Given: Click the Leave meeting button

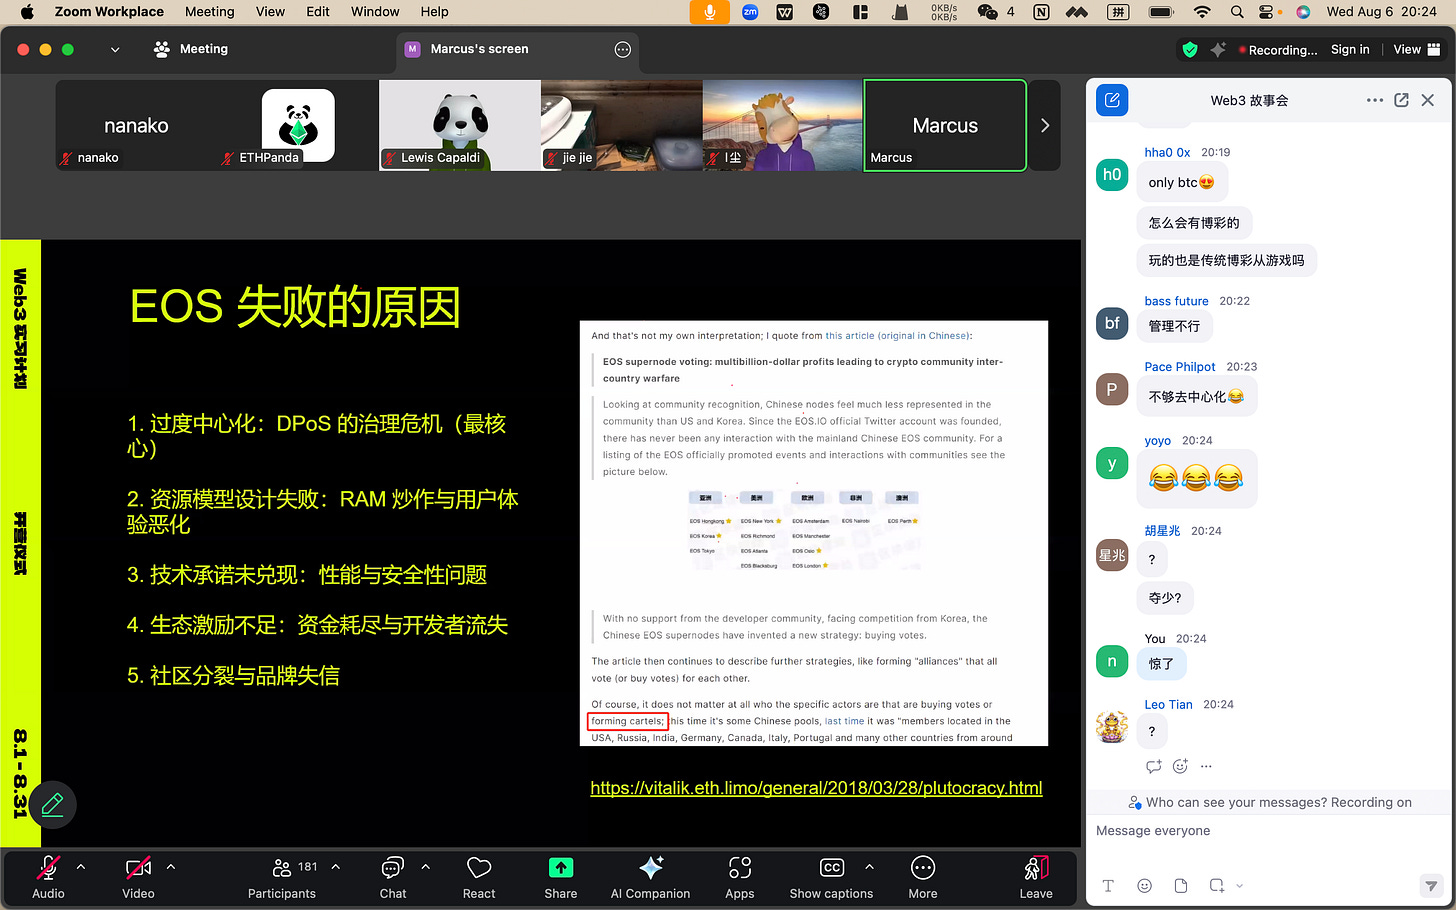Looking at the screenshot, I should click(x=1036, y=877).
